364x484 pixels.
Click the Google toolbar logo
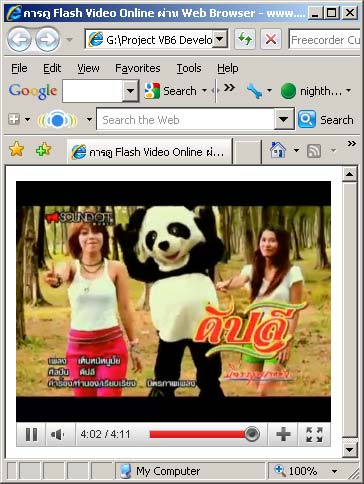[33, 91]
